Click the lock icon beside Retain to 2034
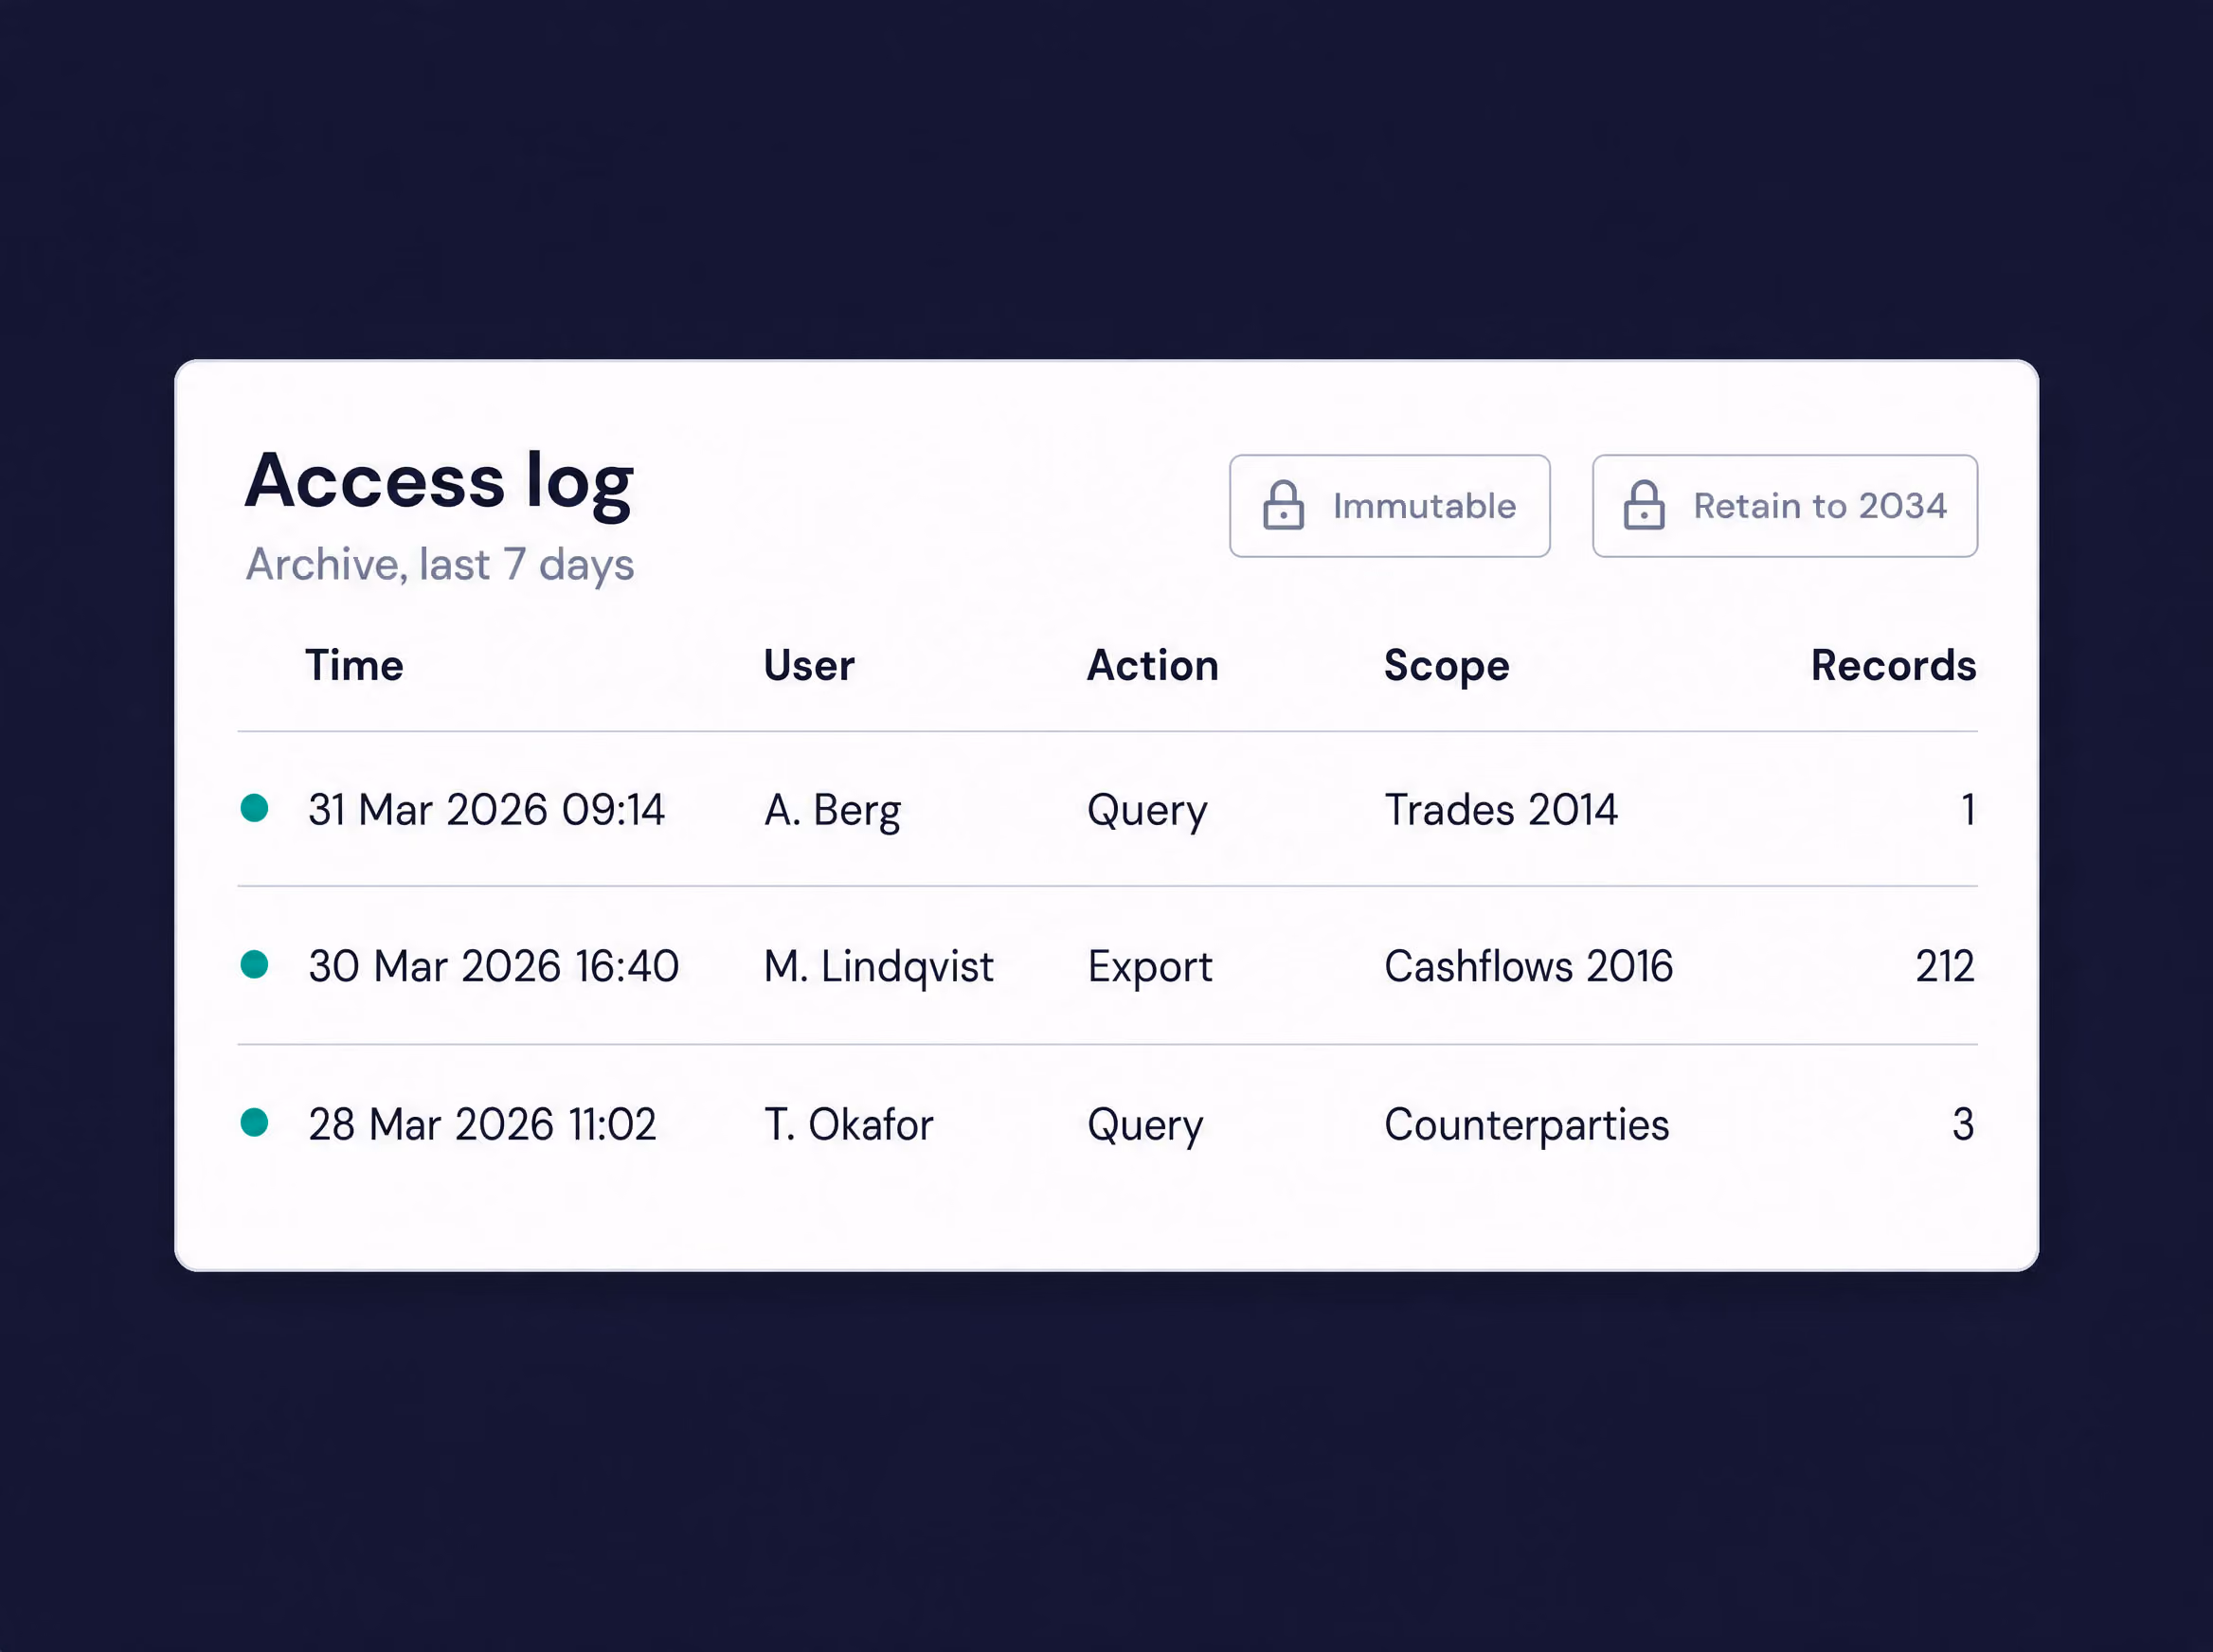The image size is (2213, 1652). pos(1644,505)
